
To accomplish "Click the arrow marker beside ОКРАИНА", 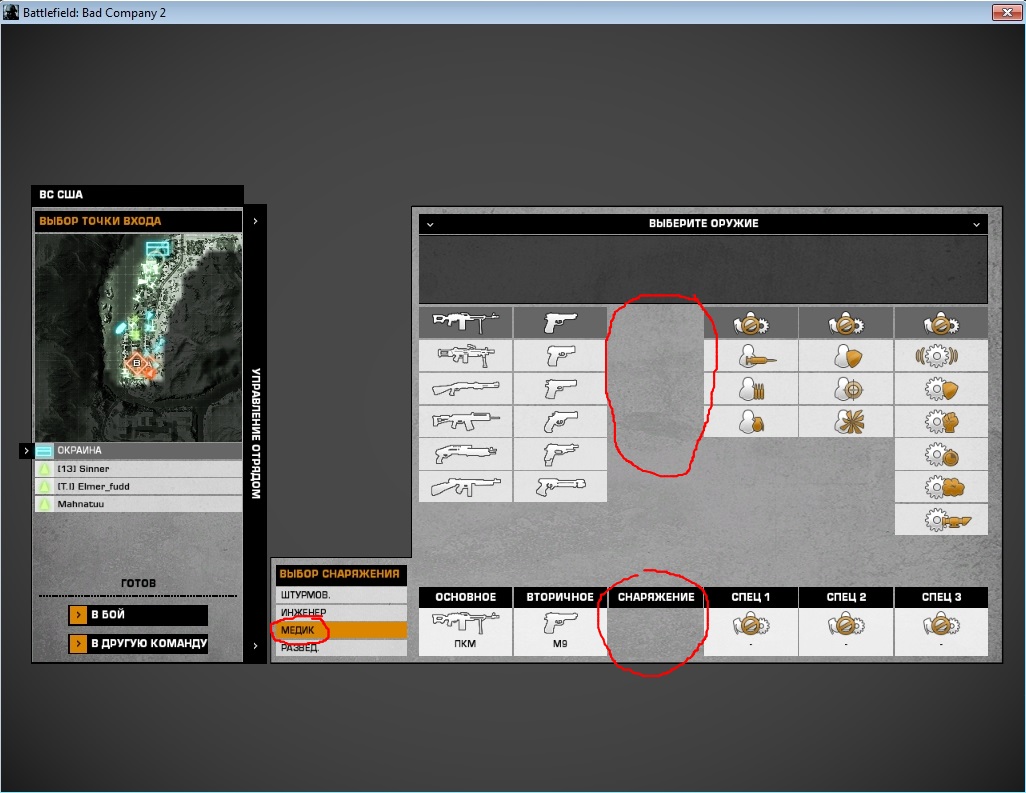I will click(26, 450).
